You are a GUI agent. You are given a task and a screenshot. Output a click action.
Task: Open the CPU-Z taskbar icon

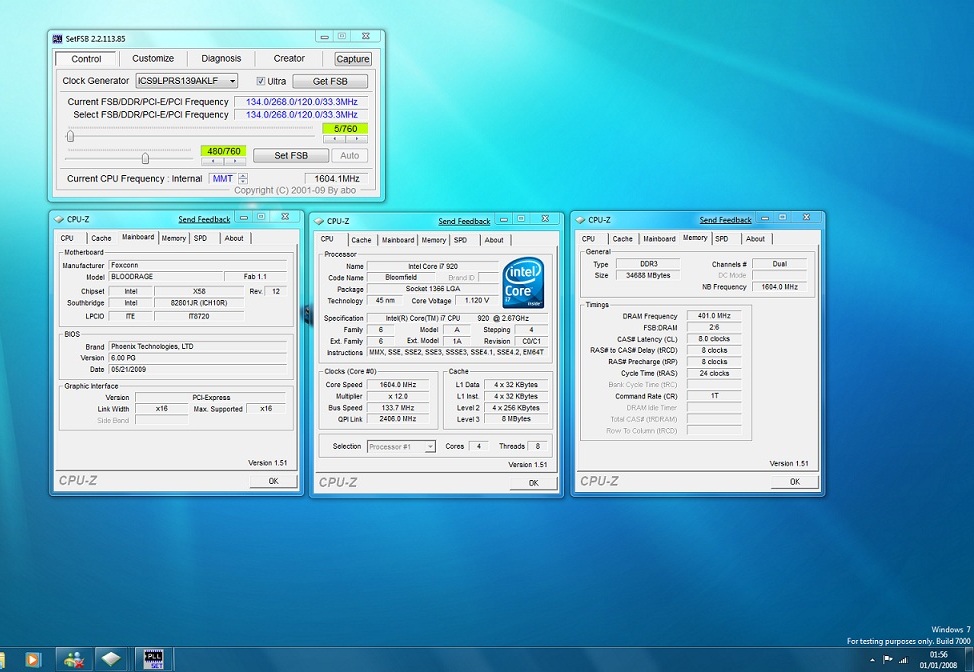111,659
